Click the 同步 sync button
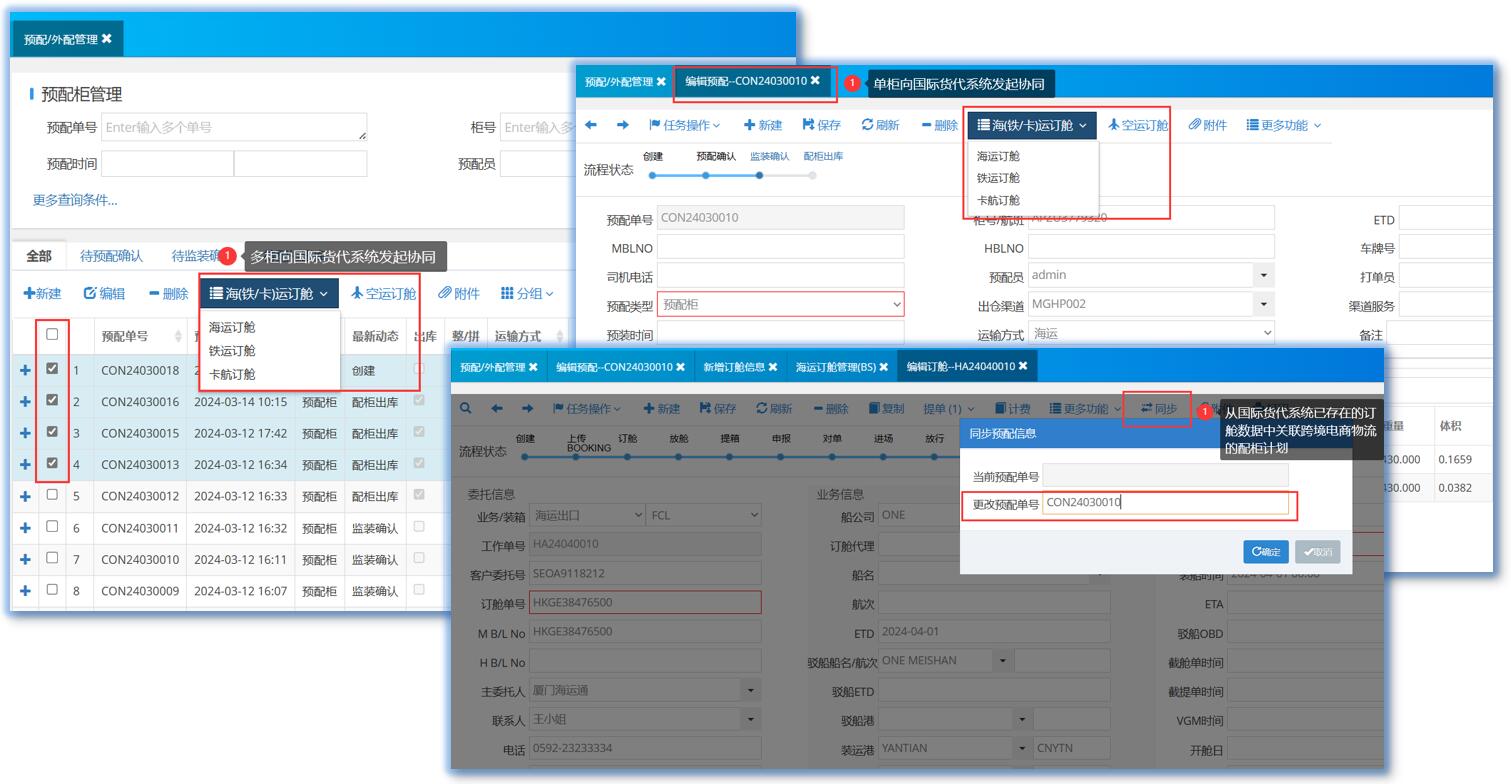 (x=1158, y=409)
